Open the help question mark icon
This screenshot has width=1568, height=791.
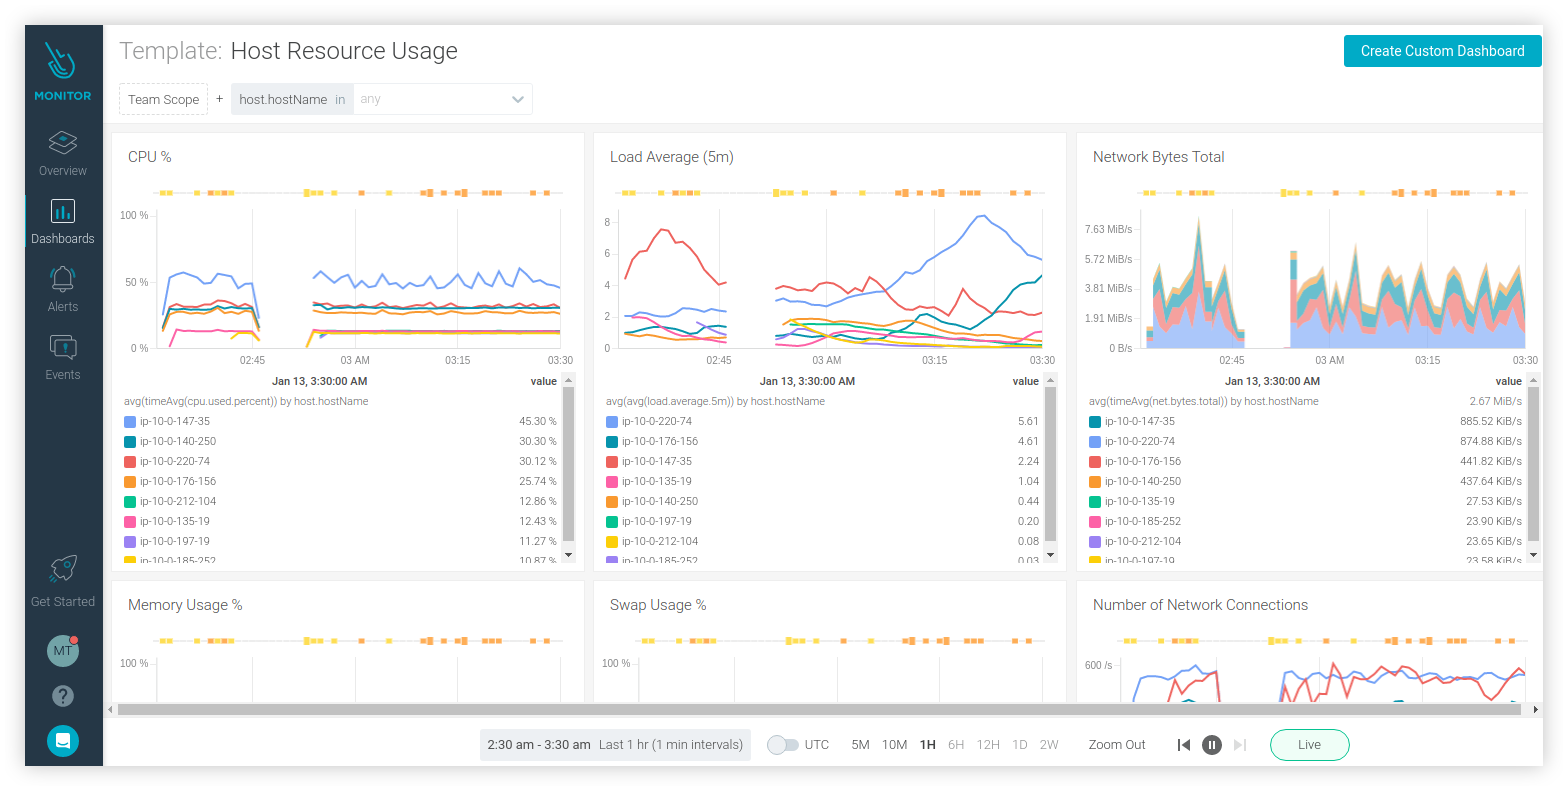(62, 696)
